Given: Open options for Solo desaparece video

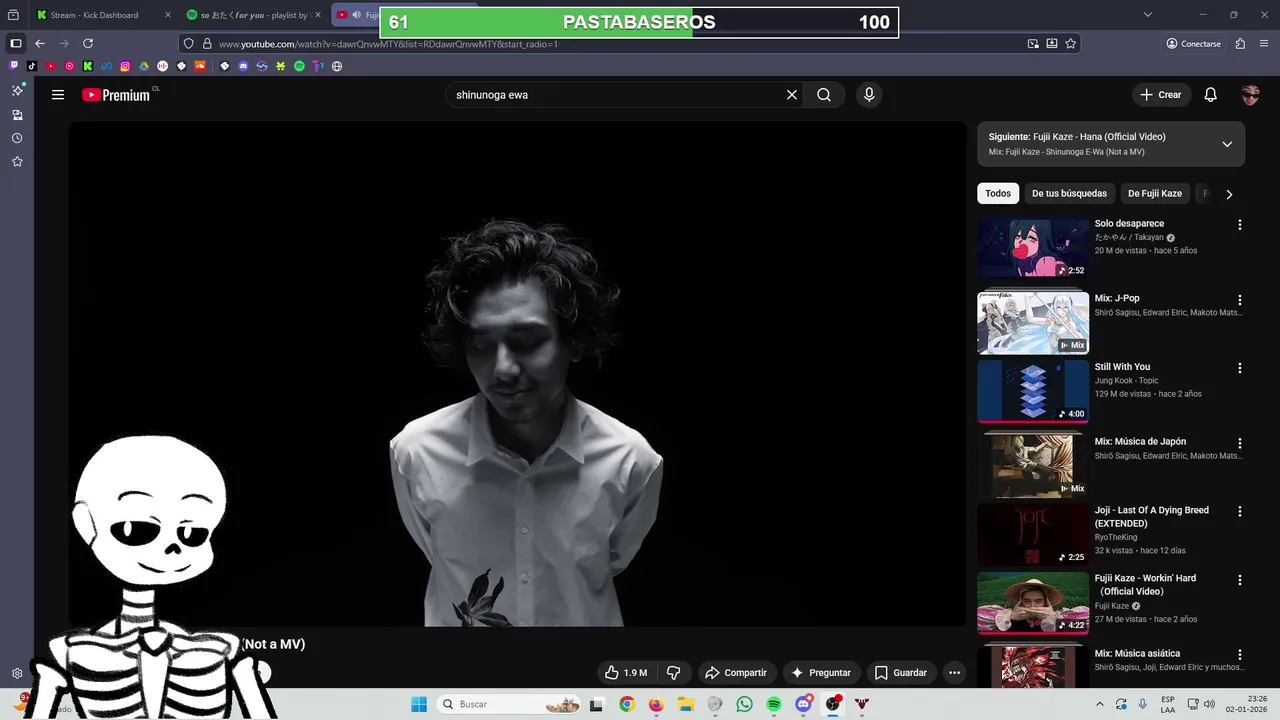Looking at the screenshot, I should 1240,225.
